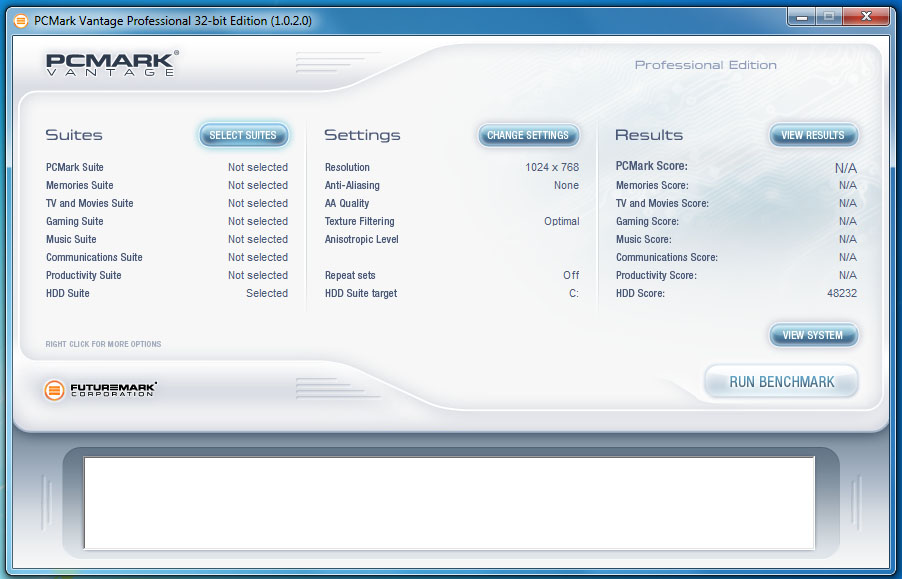This screenshot has width=902, height=579.
Task: Click the Suites section heading
Action: click(74, 135)
